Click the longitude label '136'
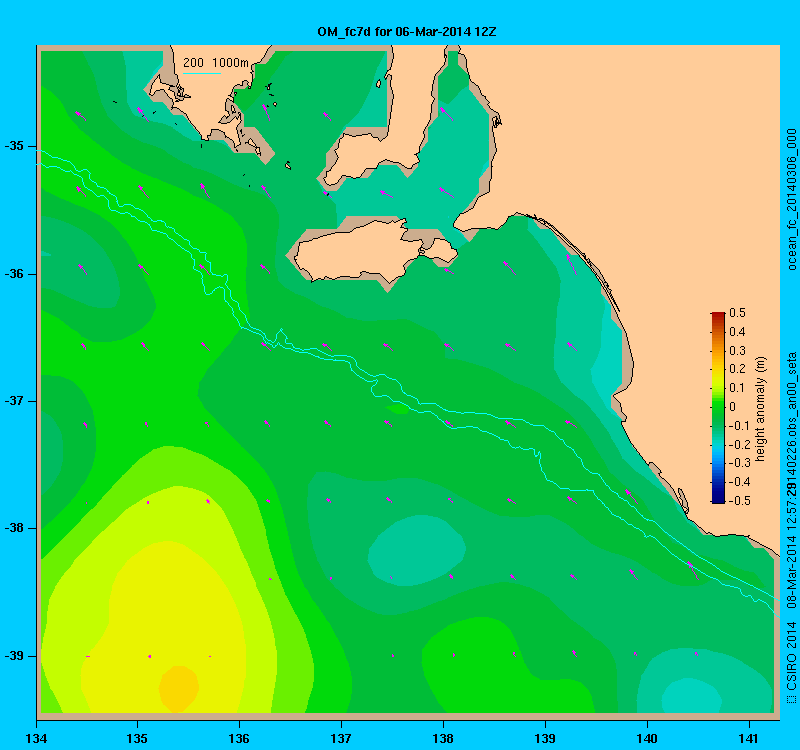 [239, 739]
